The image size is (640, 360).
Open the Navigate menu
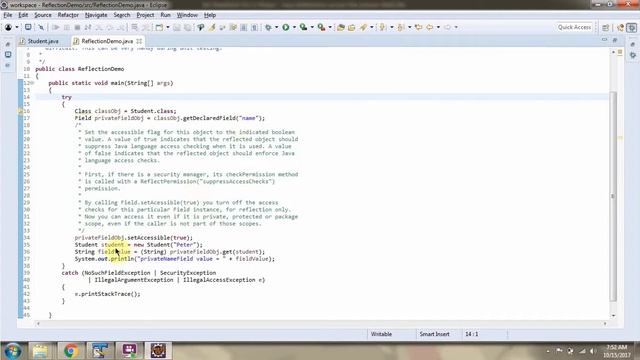[x=96, y=15]
